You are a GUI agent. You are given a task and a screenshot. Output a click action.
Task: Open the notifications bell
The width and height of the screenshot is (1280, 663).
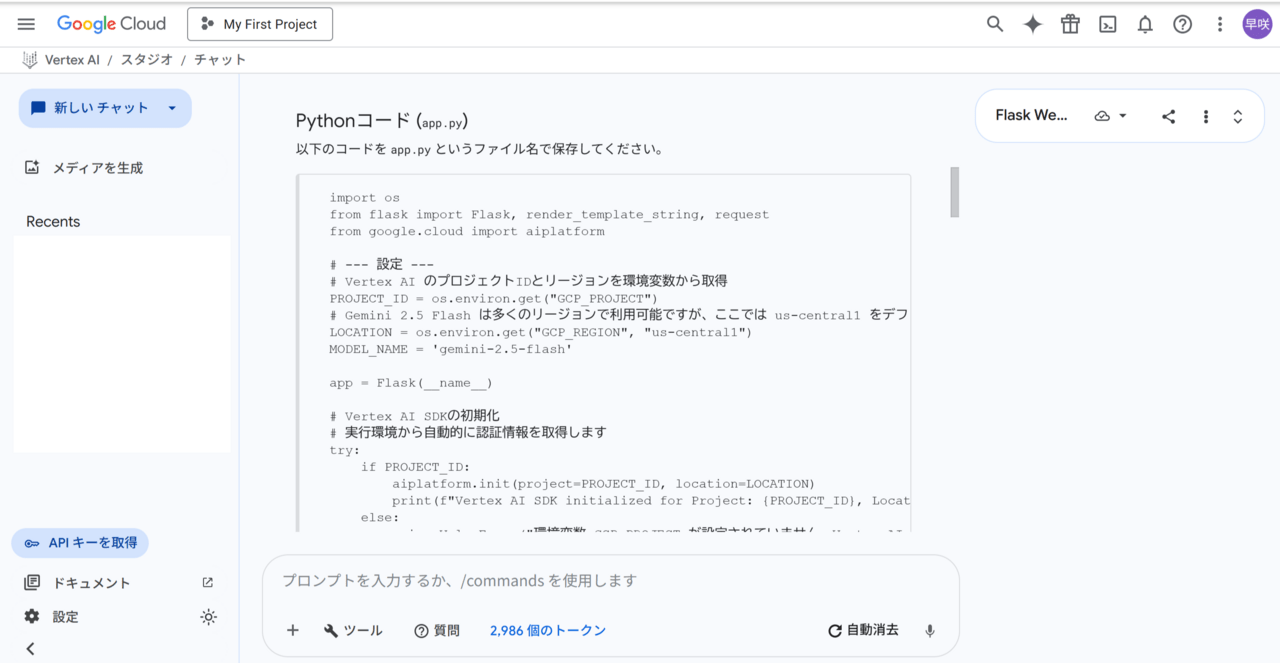1145,24
